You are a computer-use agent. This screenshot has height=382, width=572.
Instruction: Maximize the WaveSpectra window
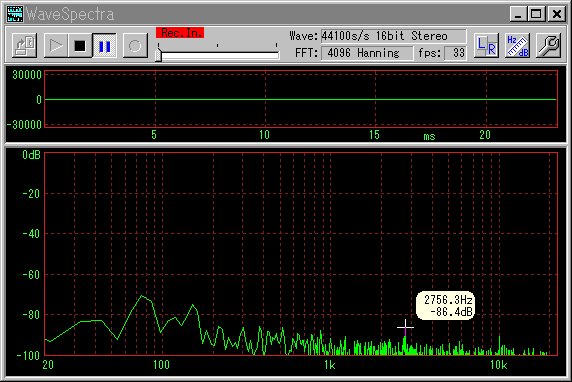[x=536, y=14]
